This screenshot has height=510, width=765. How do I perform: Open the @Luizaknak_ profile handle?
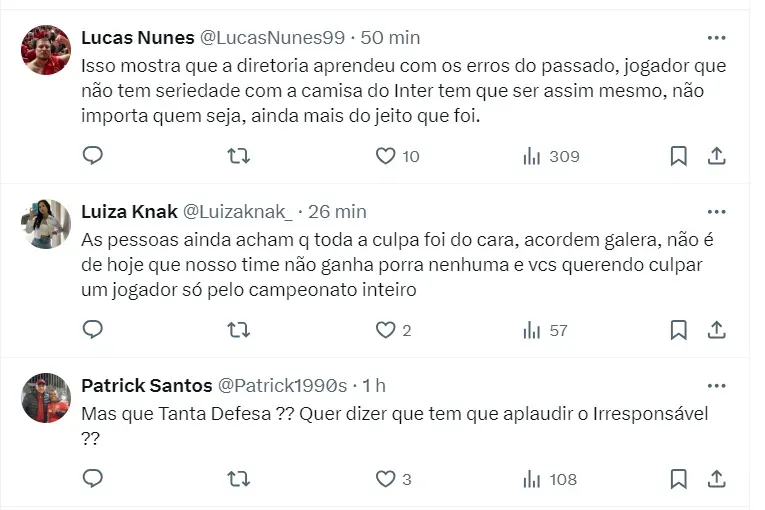(x=238, y=212)
